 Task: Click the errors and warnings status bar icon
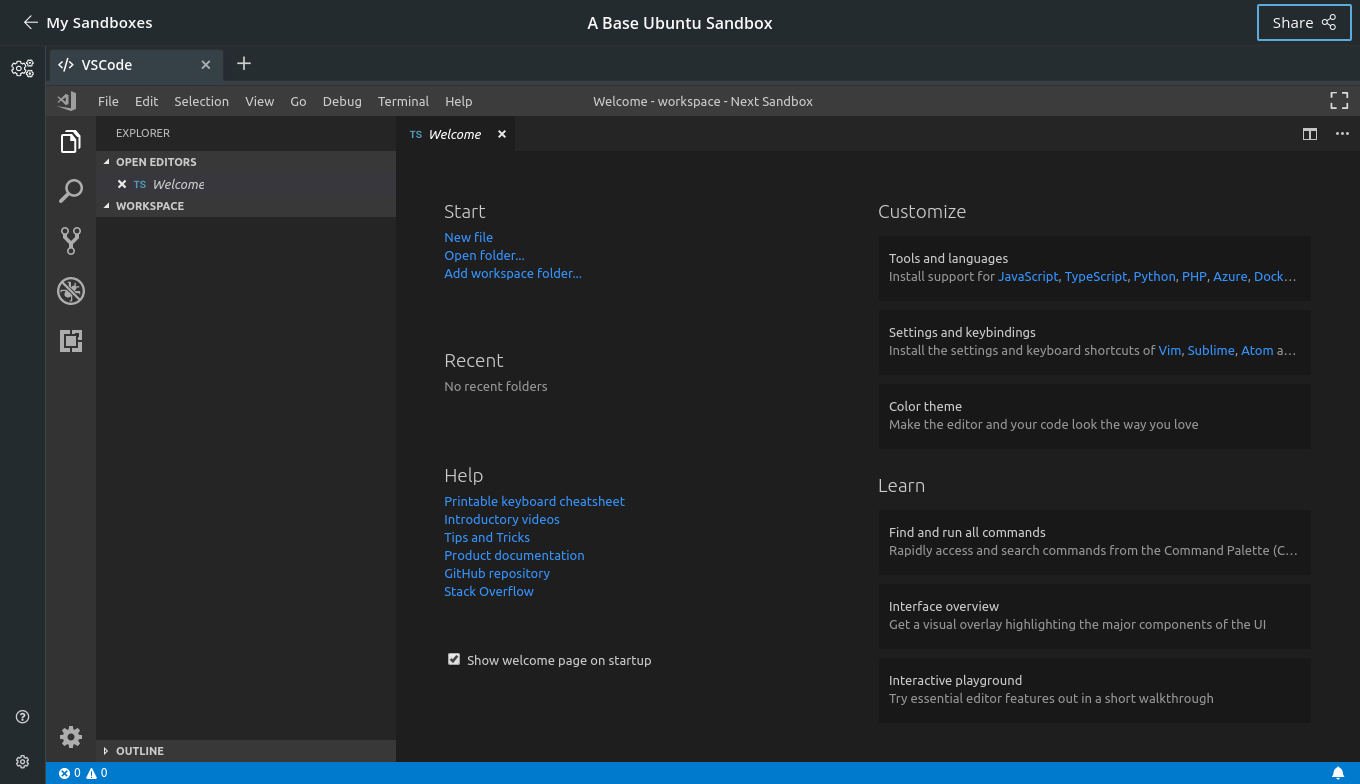[x=82, y=772]
